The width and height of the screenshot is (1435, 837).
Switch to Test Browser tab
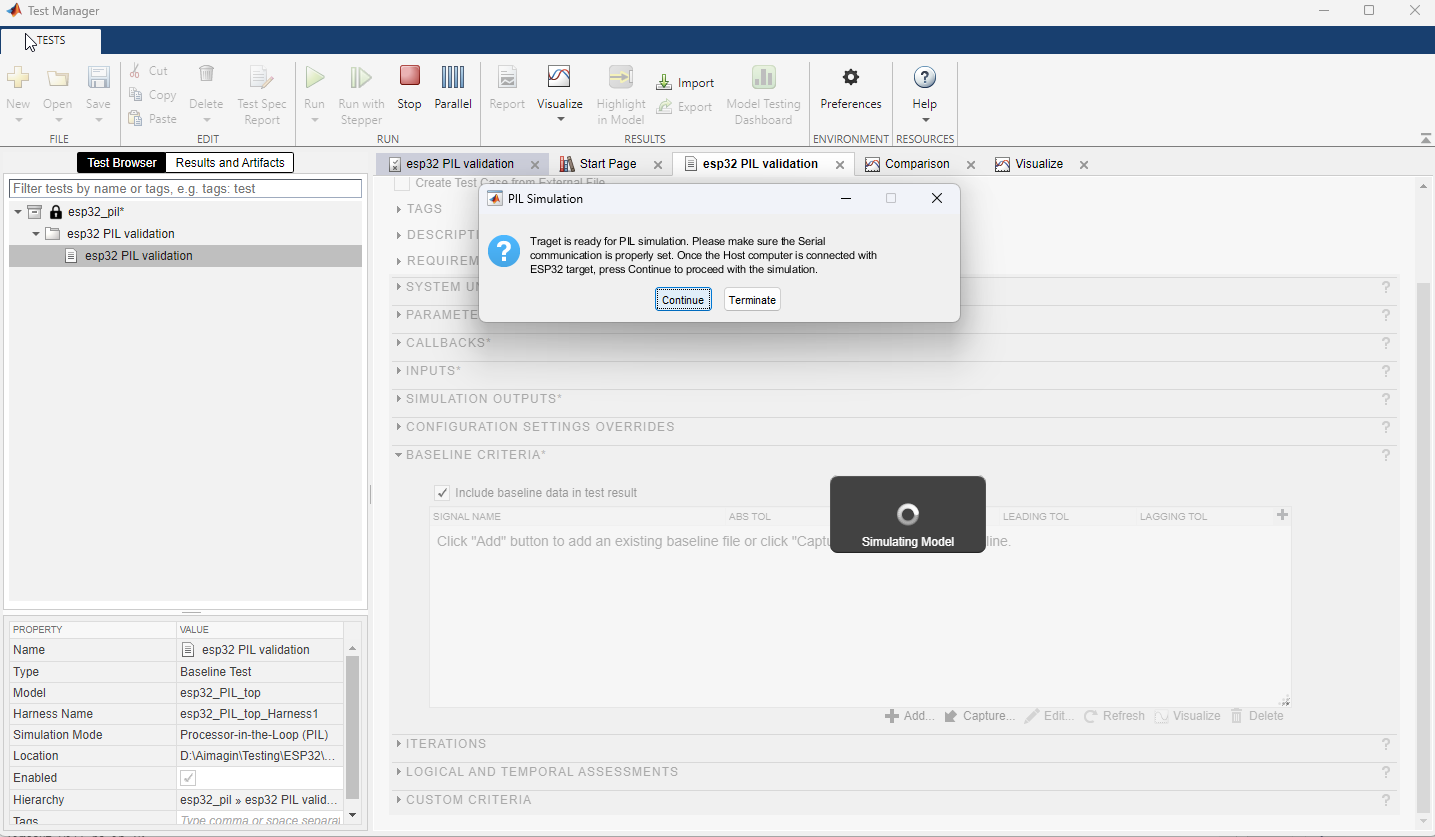pos(121,163)
